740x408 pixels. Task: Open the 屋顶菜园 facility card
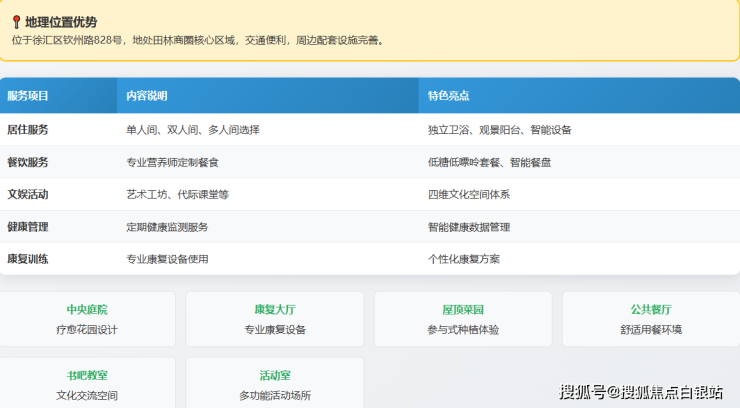(463, 319)
